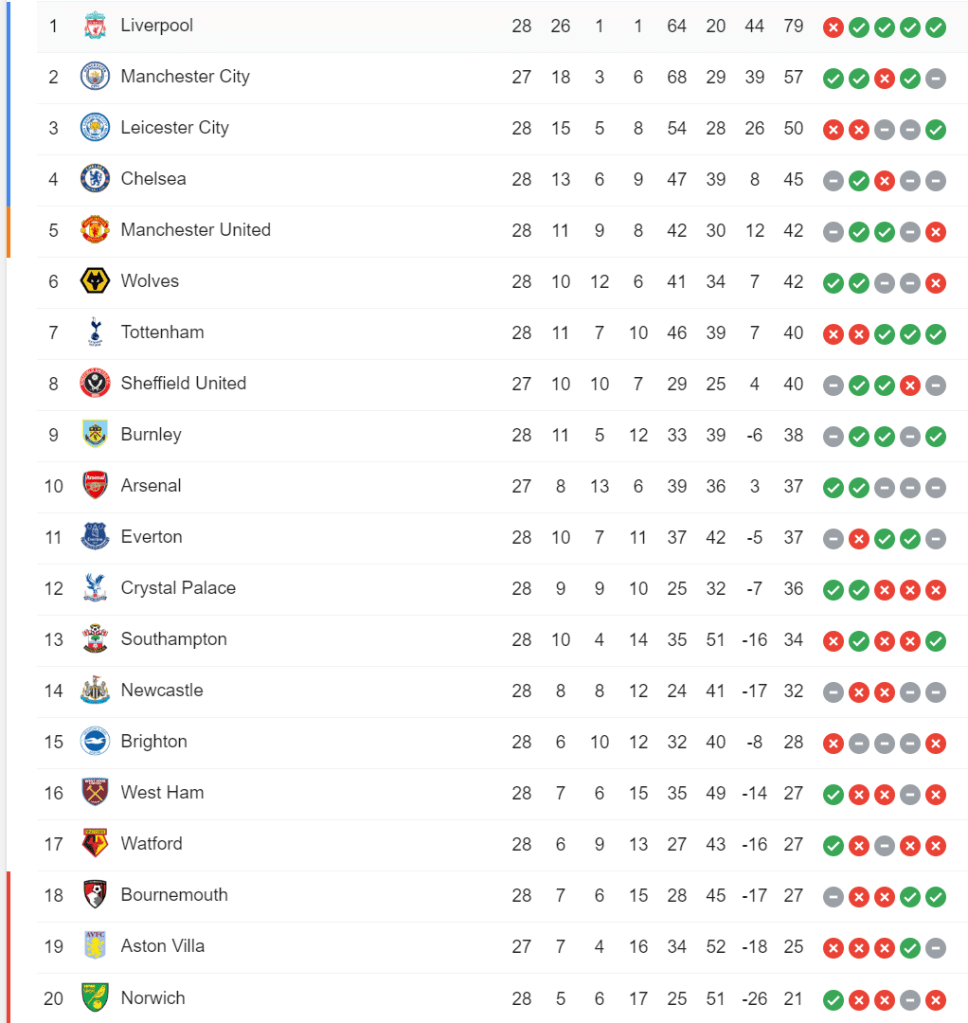
Task: Click the Crystal Palace eagle crest
Action: (95, 588)
